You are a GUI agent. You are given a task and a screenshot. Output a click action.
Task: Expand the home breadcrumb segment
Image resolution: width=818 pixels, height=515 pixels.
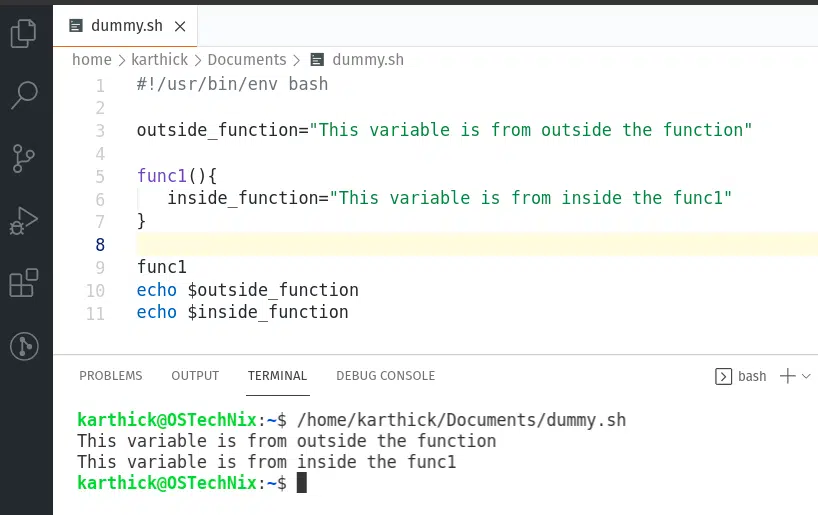coord(92,59)
